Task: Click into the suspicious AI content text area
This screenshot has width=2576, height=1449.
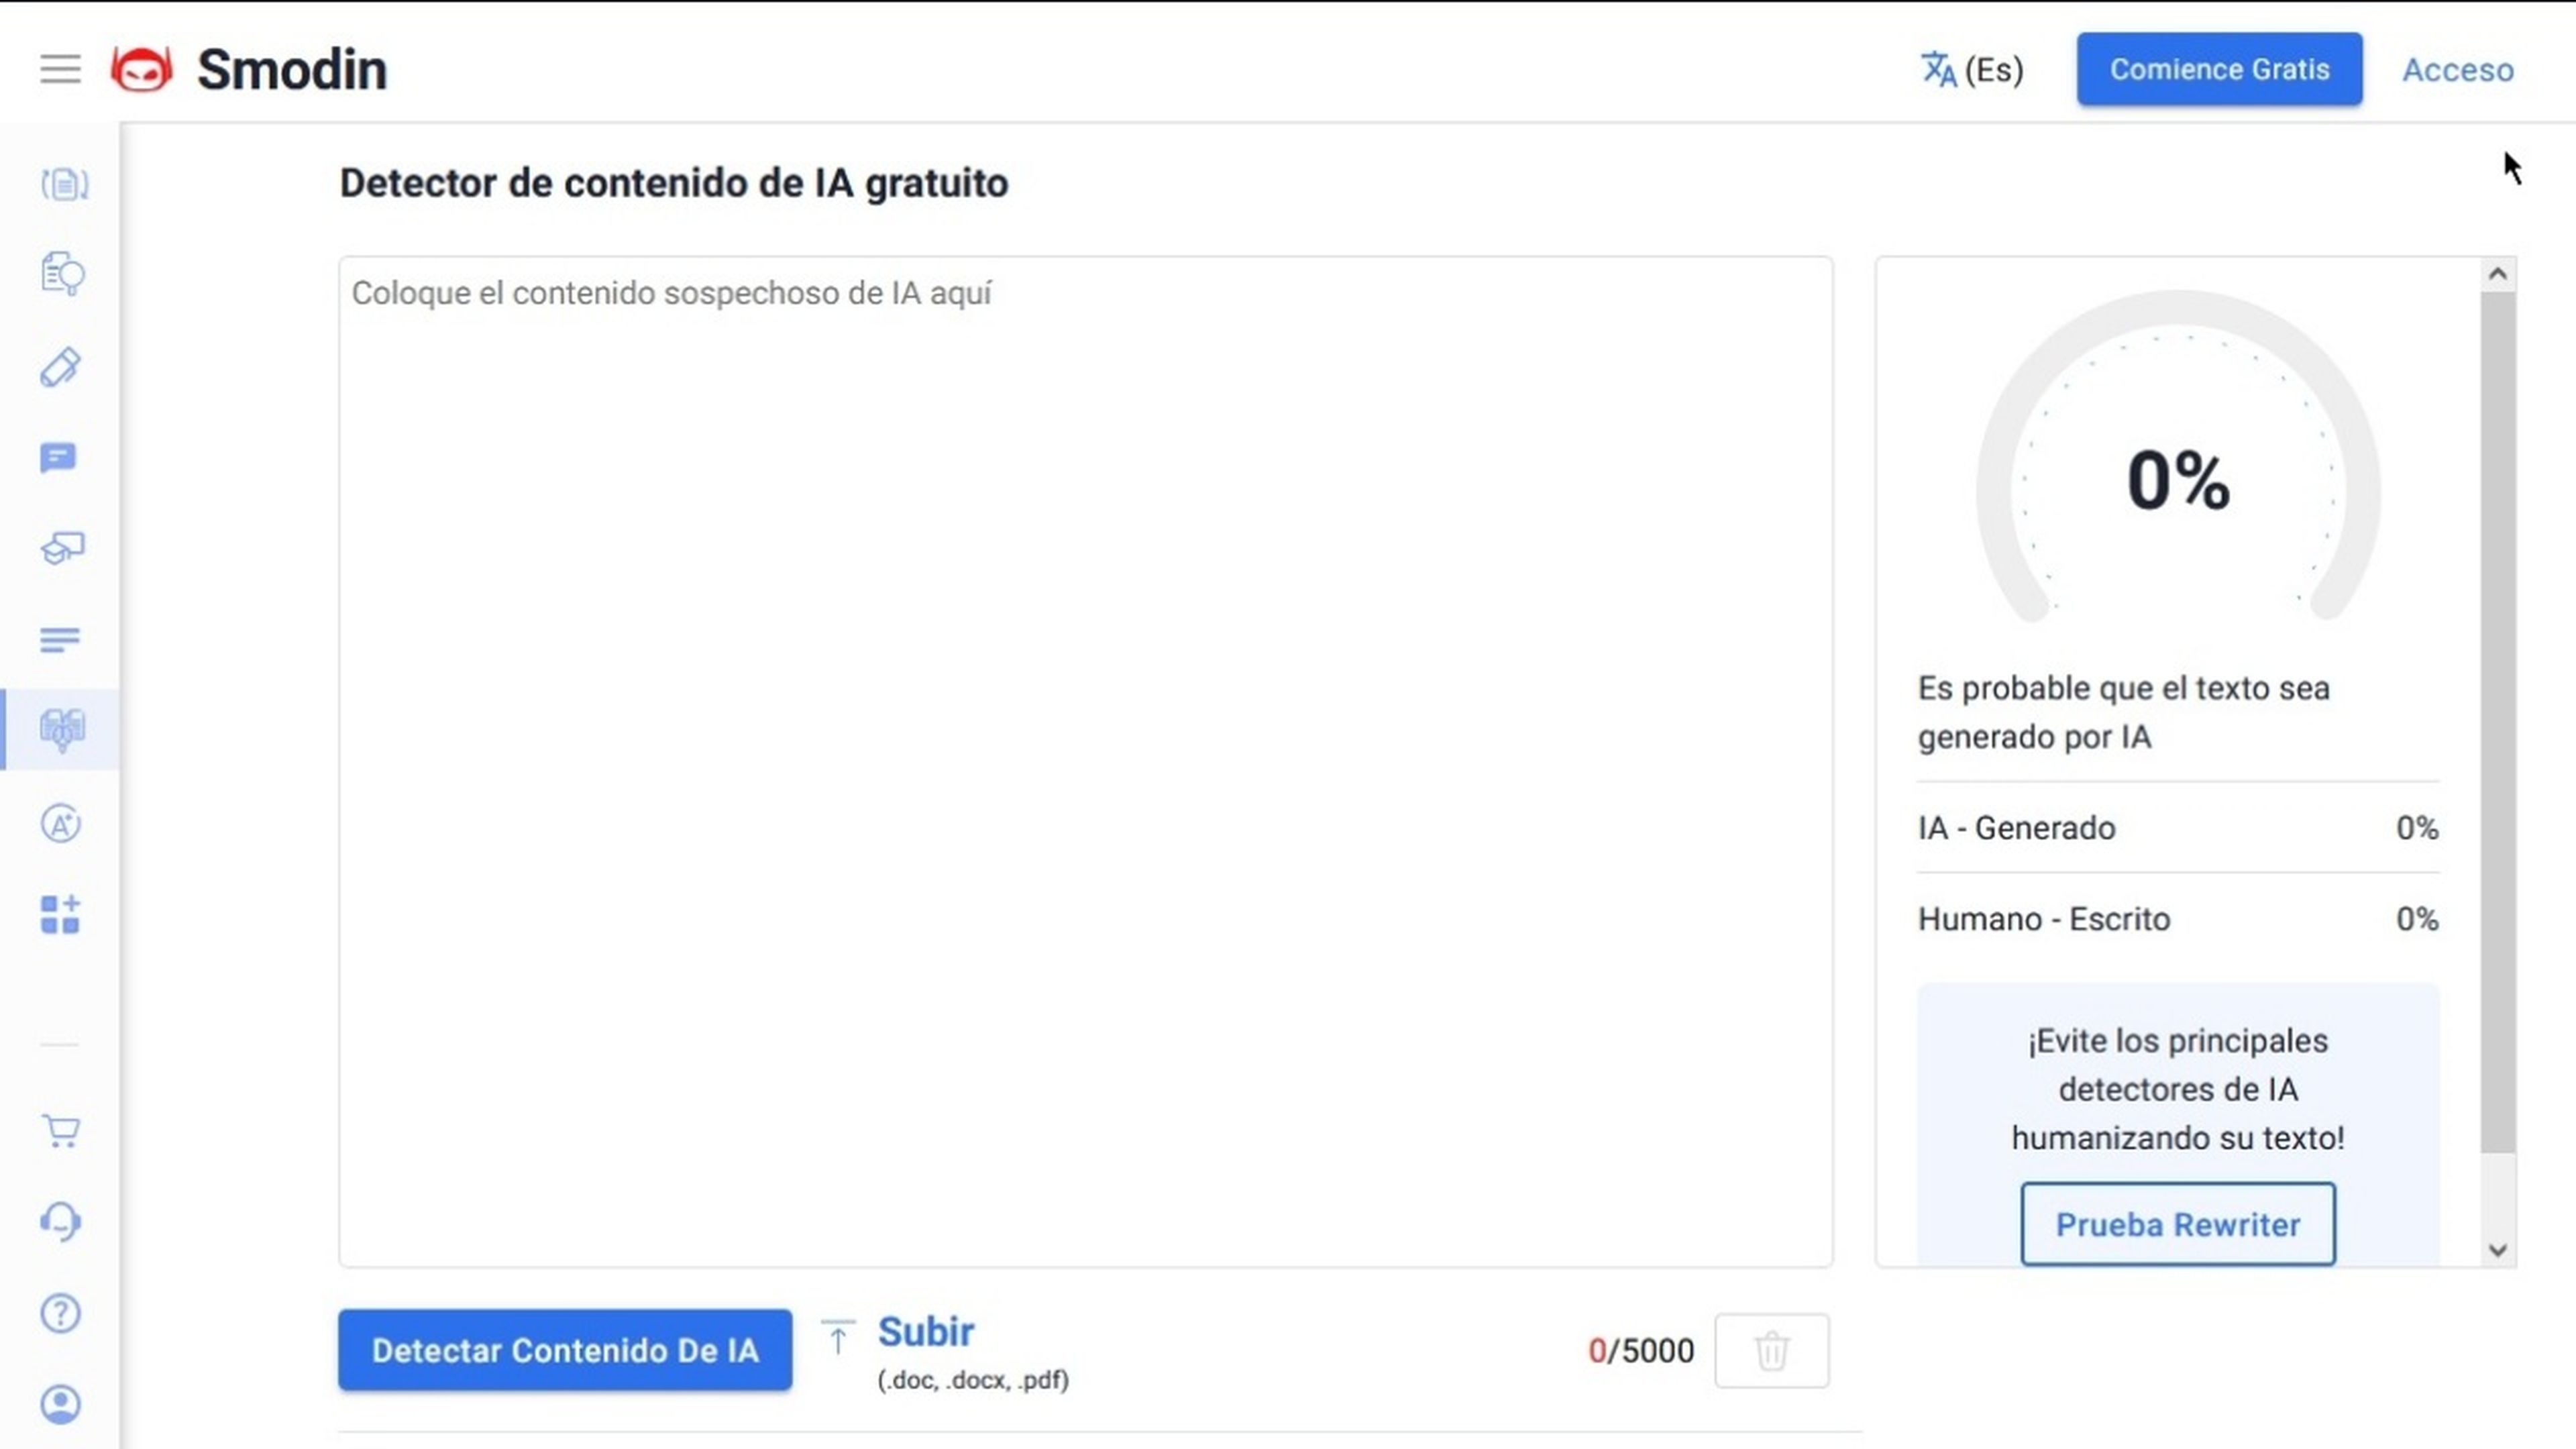Action: tap(1086, 762)
